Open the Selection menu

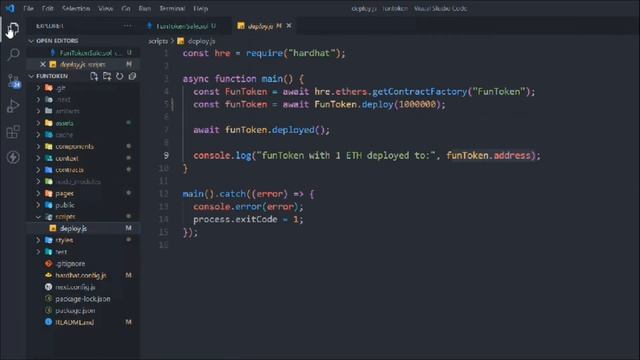(x=76, y=8)
